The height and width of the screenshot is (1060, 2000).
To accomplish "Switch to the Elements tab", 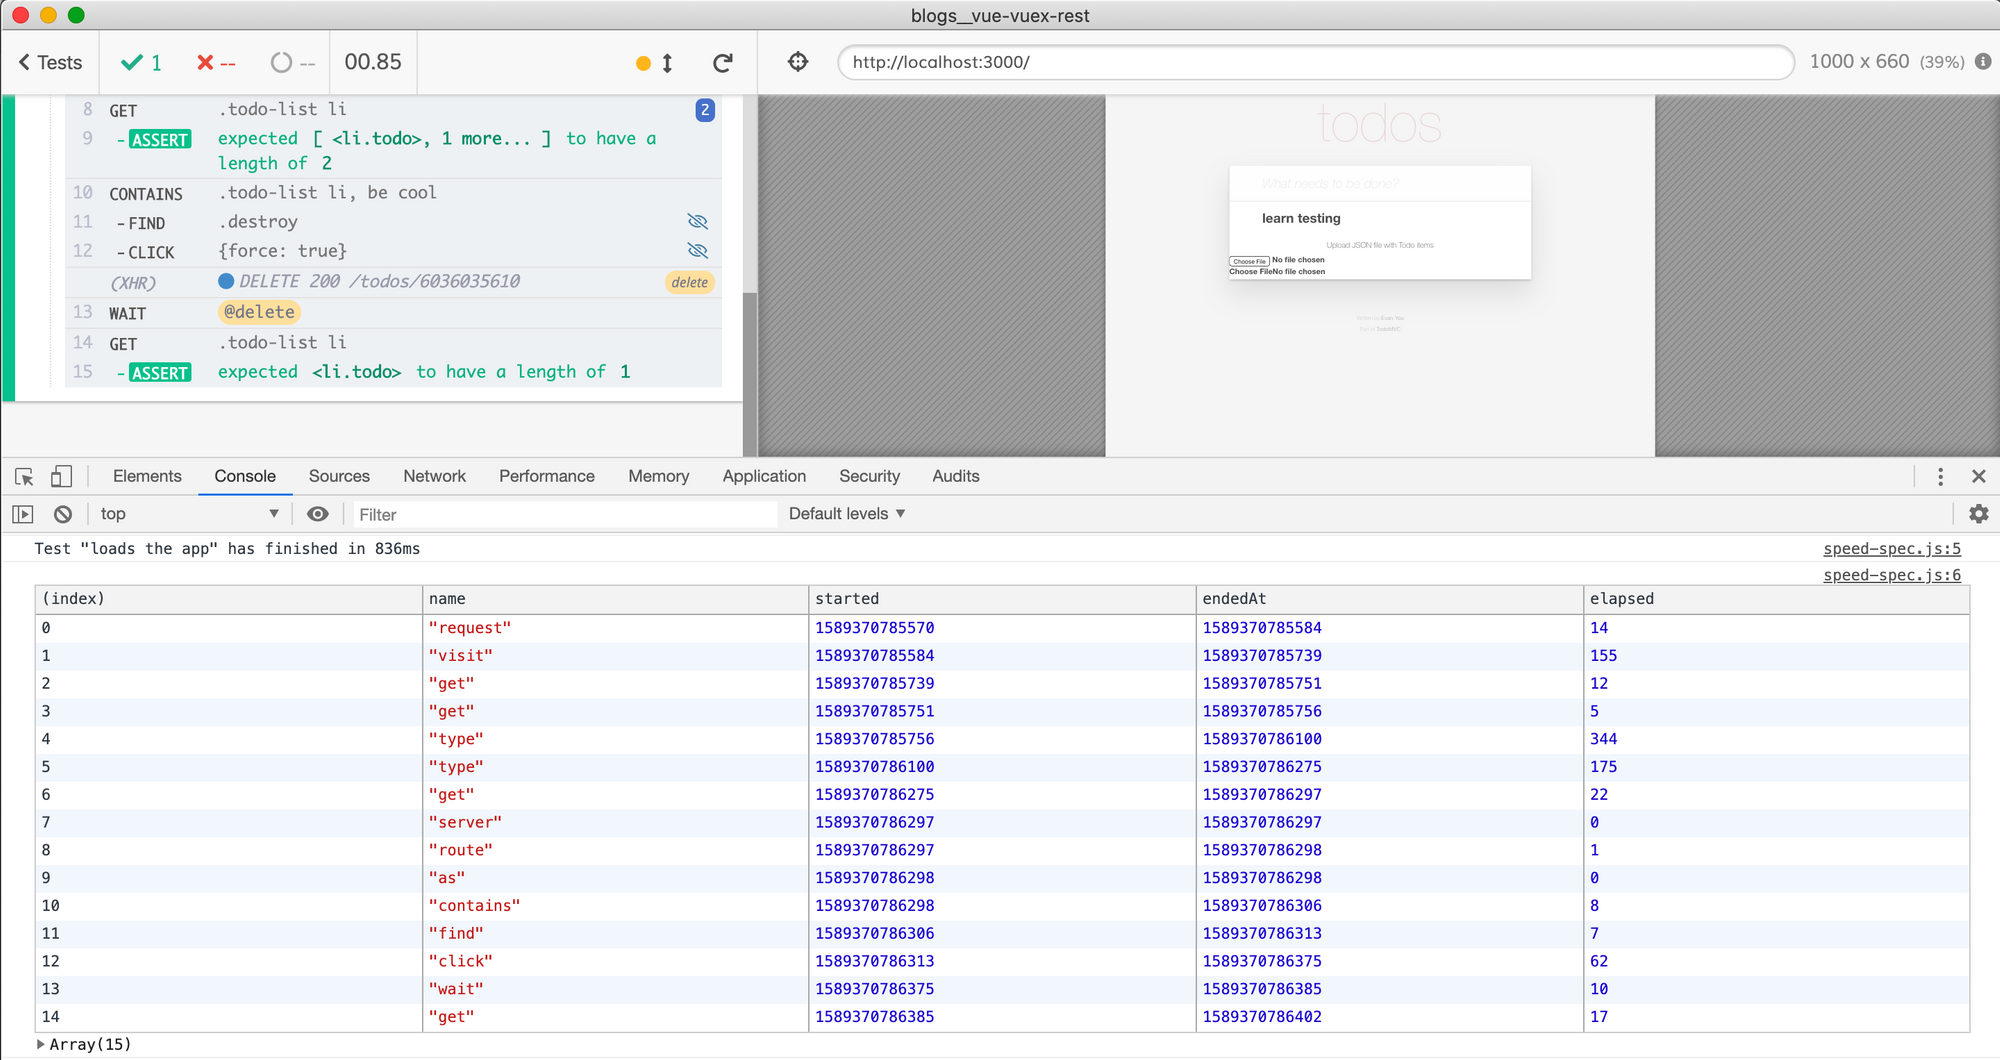I will click(x=147, y=477).
